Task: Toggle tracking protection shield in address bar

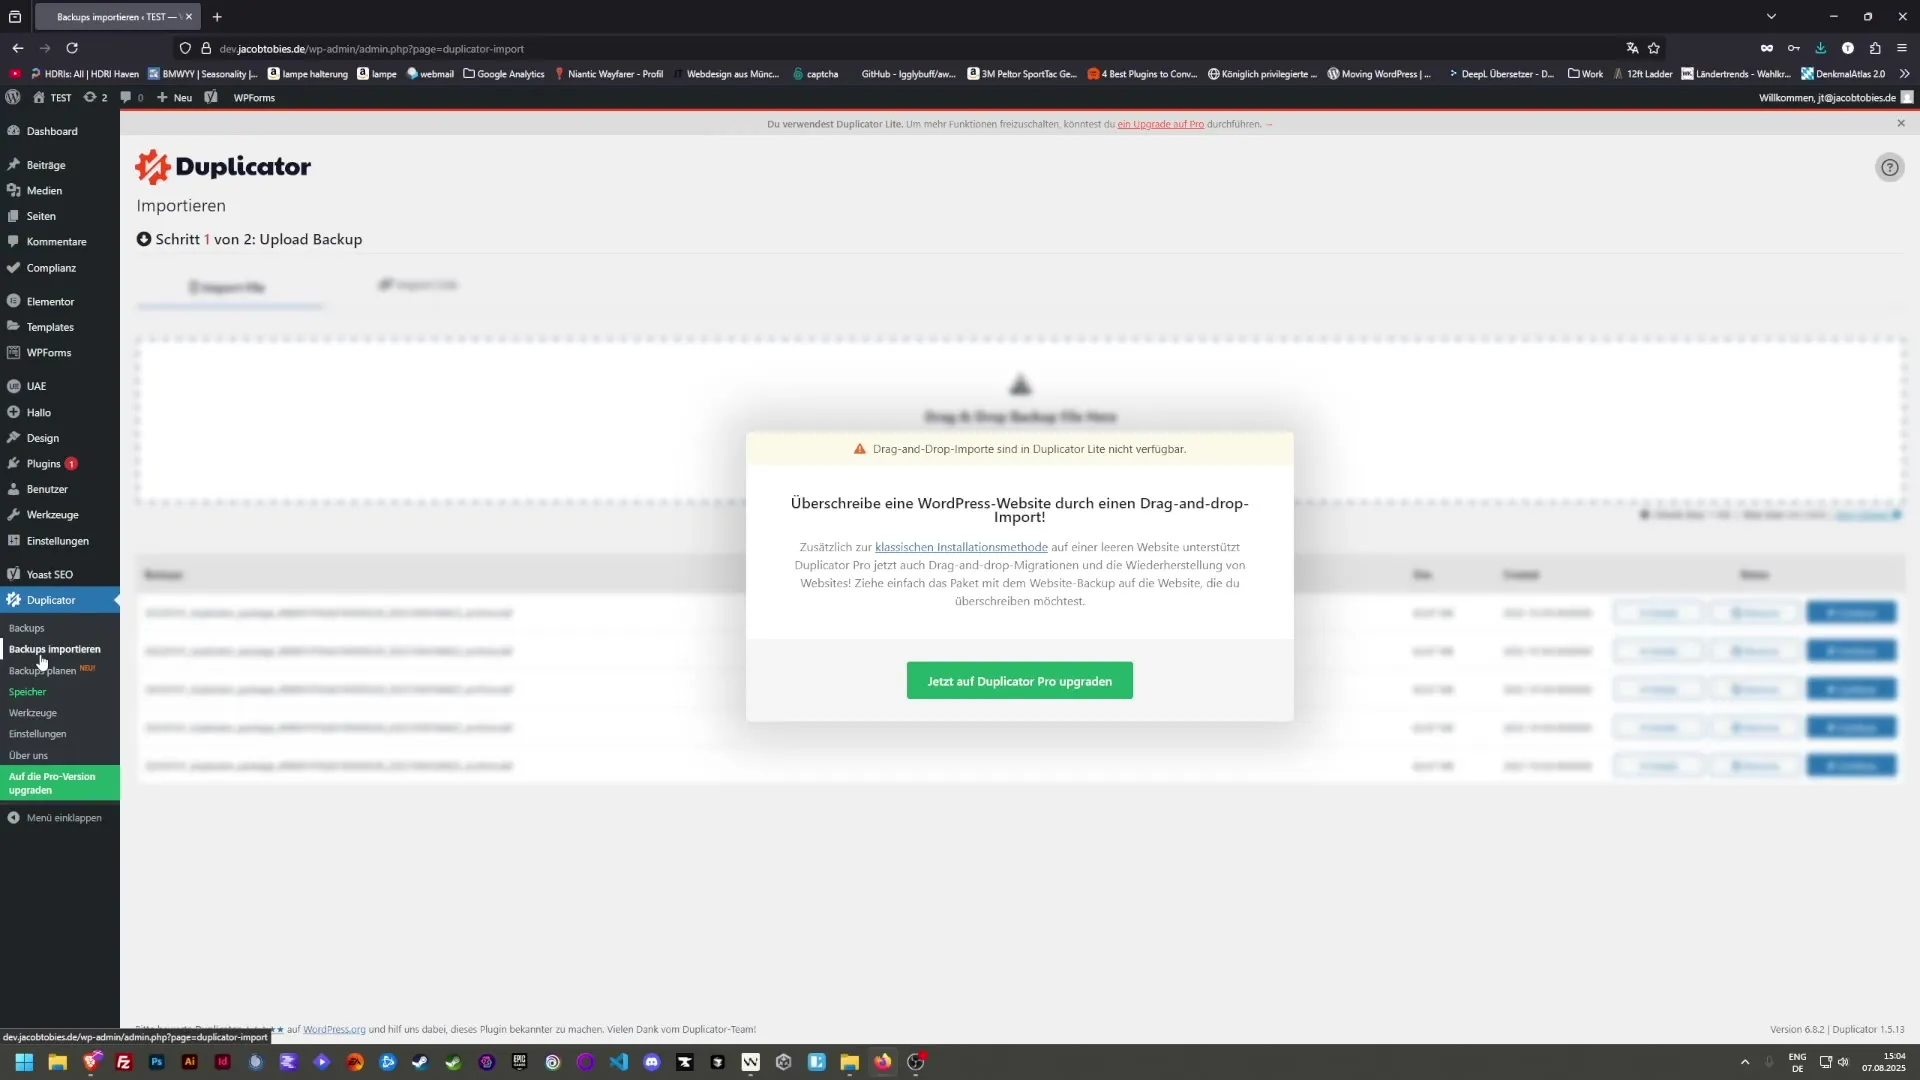Action: 185,48
